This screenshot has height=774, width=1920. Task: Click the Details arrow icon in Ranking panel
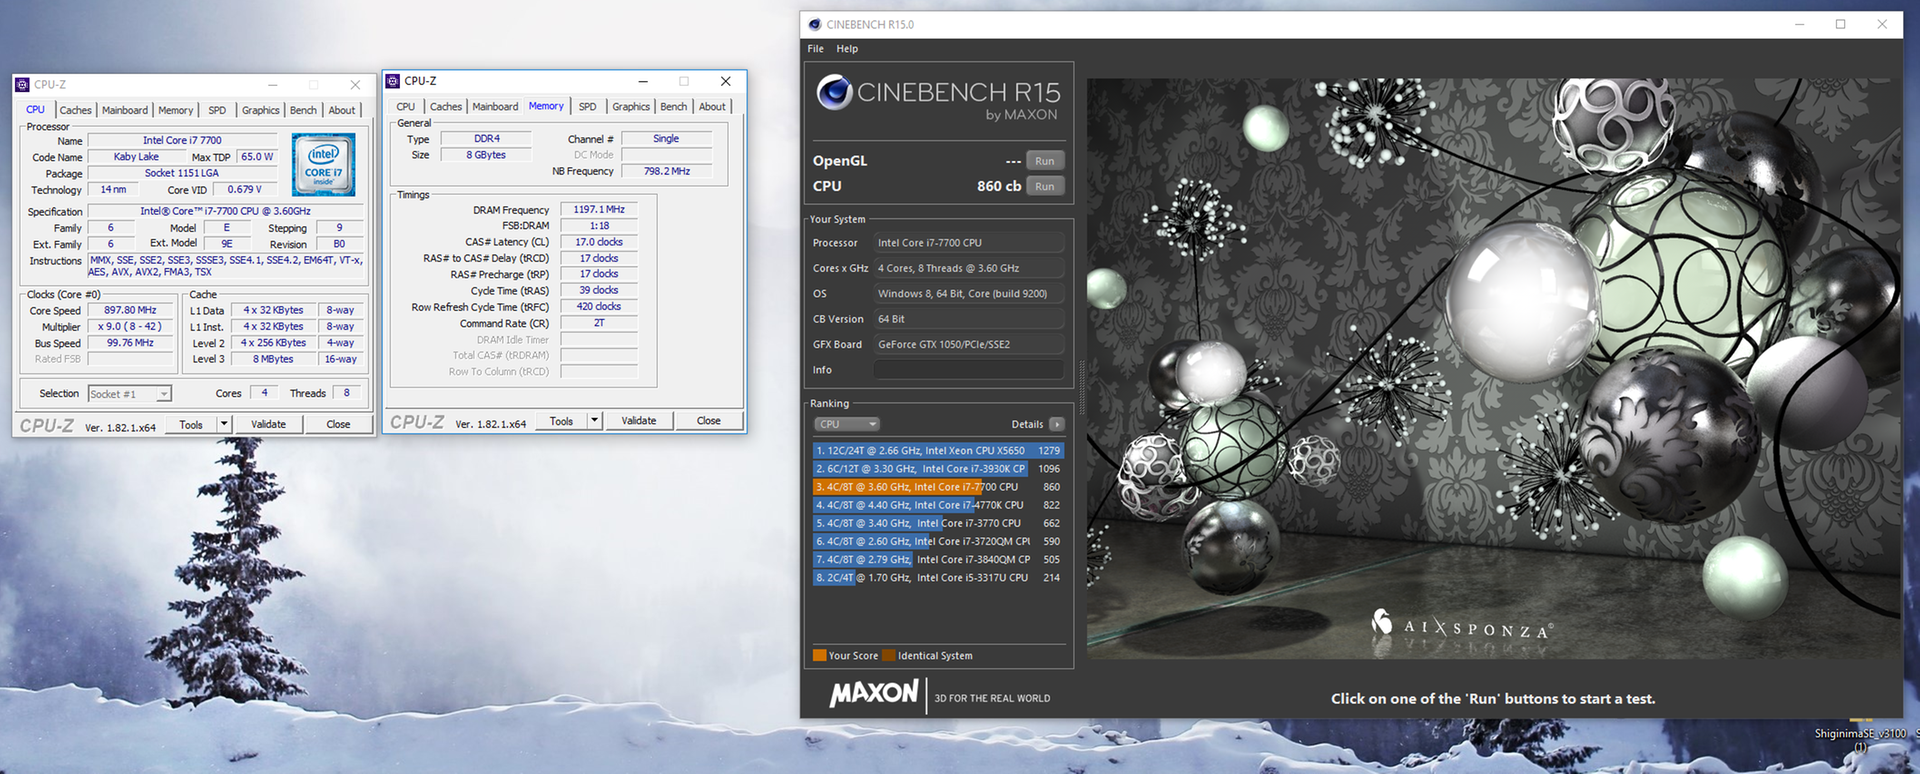(1057, 424)
